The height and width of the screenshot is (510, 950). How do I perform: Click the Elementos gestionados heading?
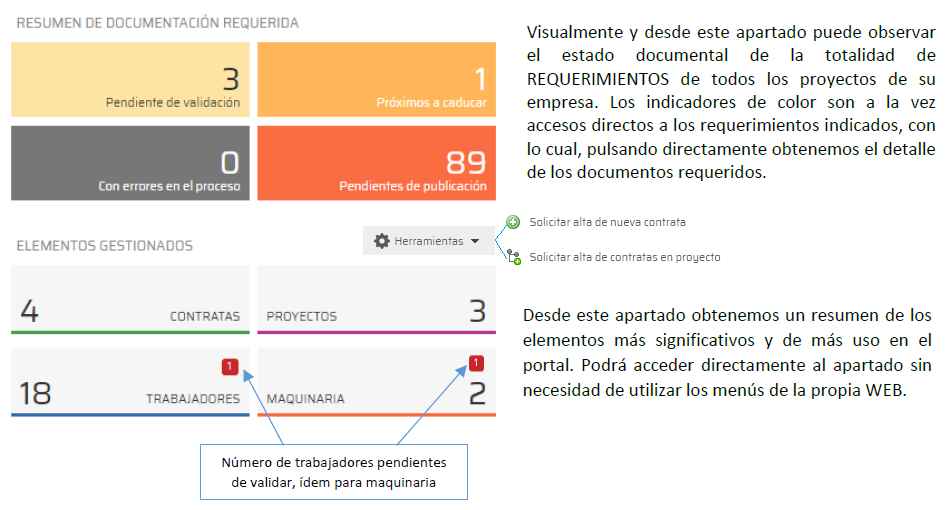[x=105, y=245]
